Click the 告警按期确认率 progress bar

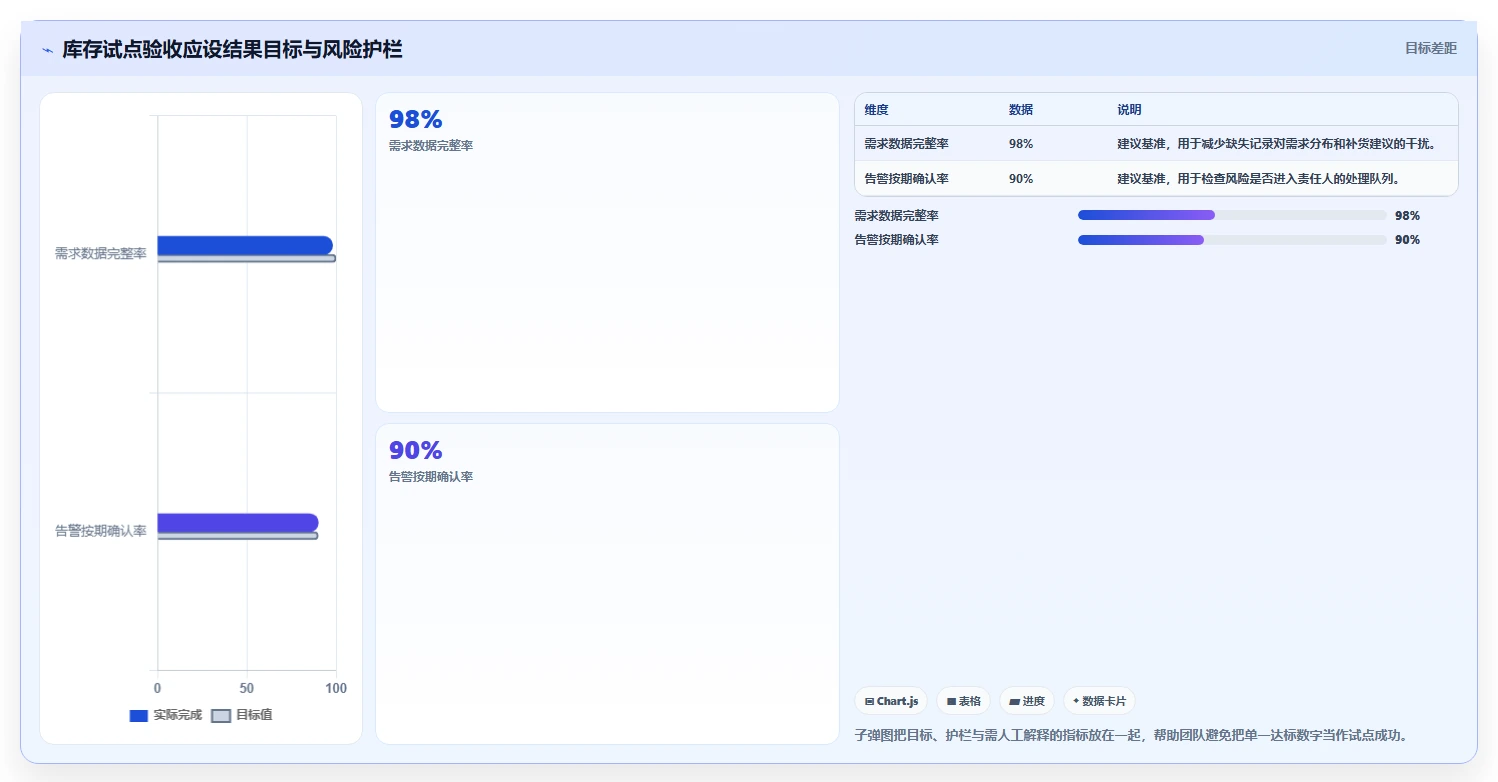(x=1232, y=240)
